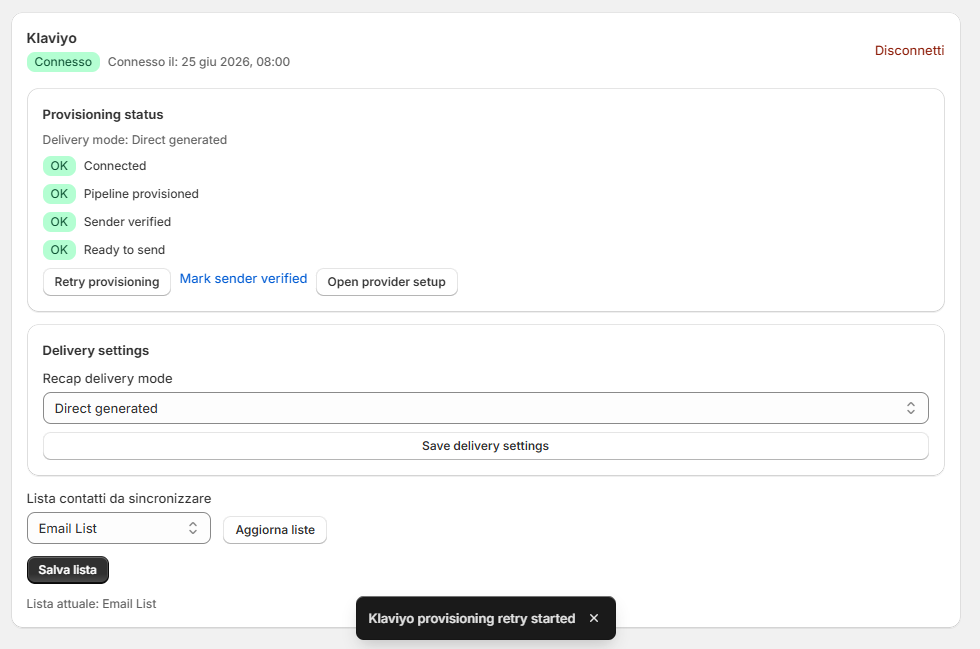Click the OK badge next to Connected
Viewport: 980px width, 649px height.
tap(59, 166)
